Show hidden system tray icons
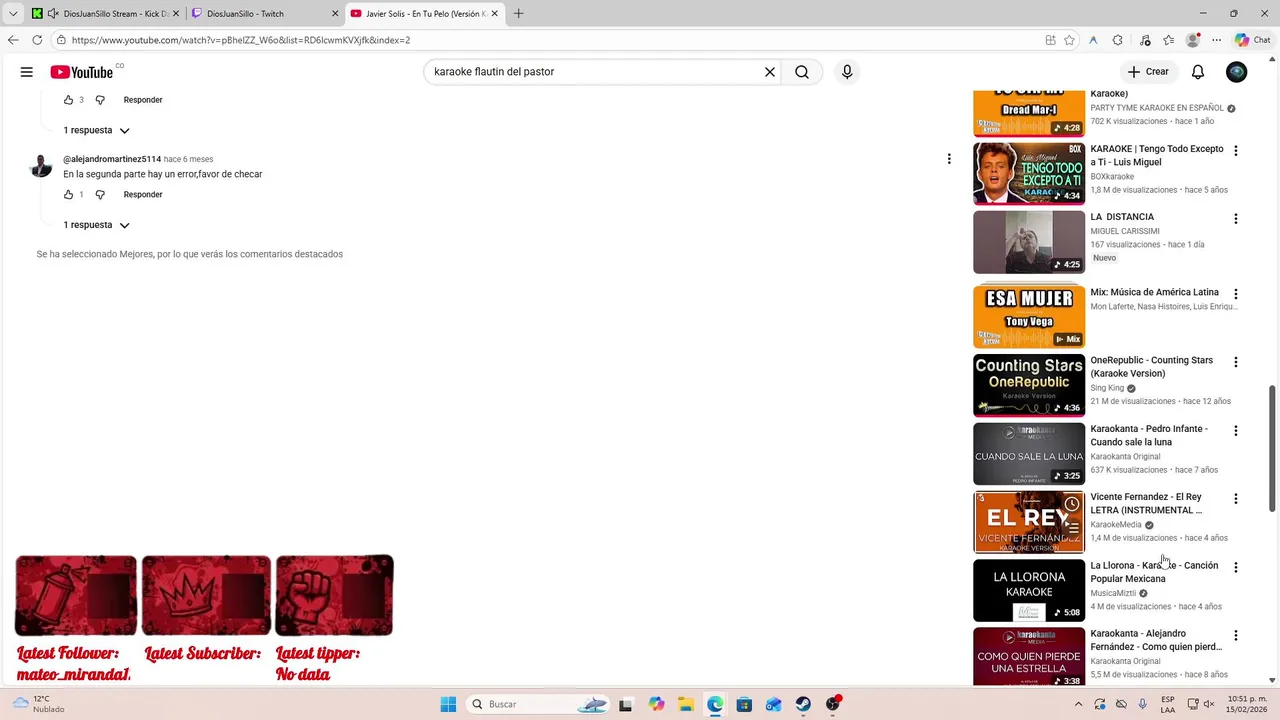 (1078, 704)
